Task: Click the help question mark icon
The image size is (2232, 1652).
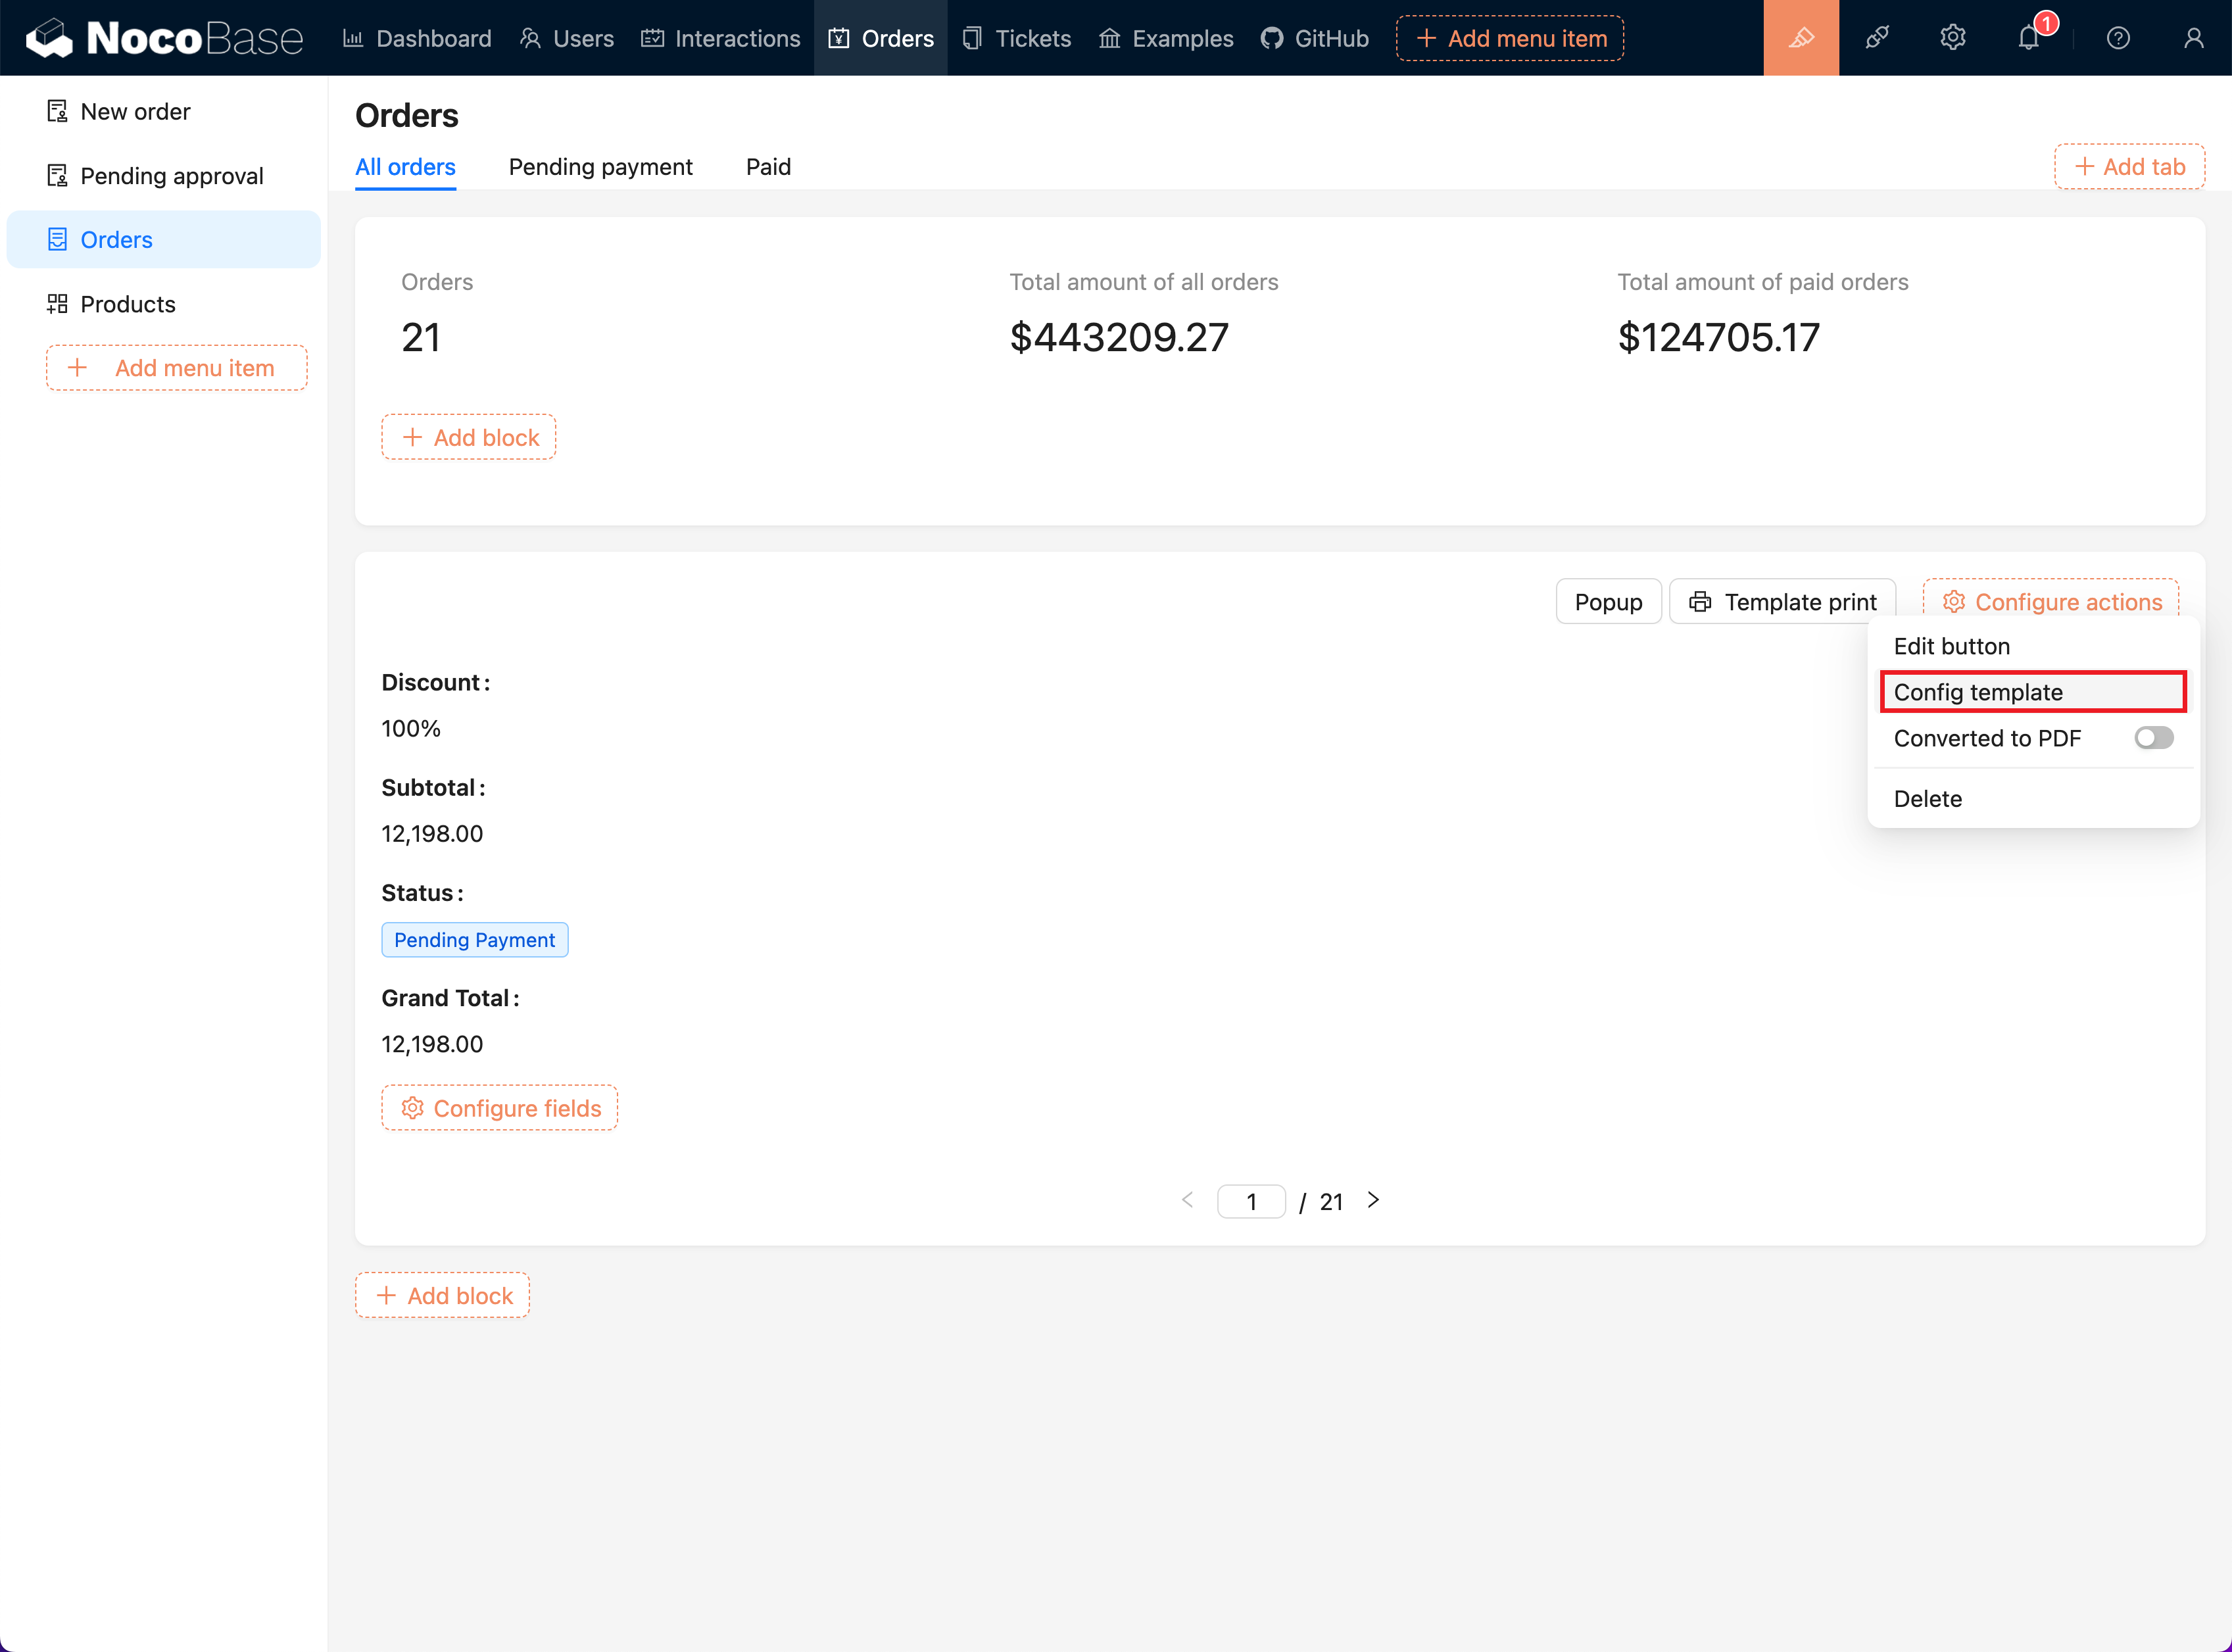Action: click(2118, 37)
